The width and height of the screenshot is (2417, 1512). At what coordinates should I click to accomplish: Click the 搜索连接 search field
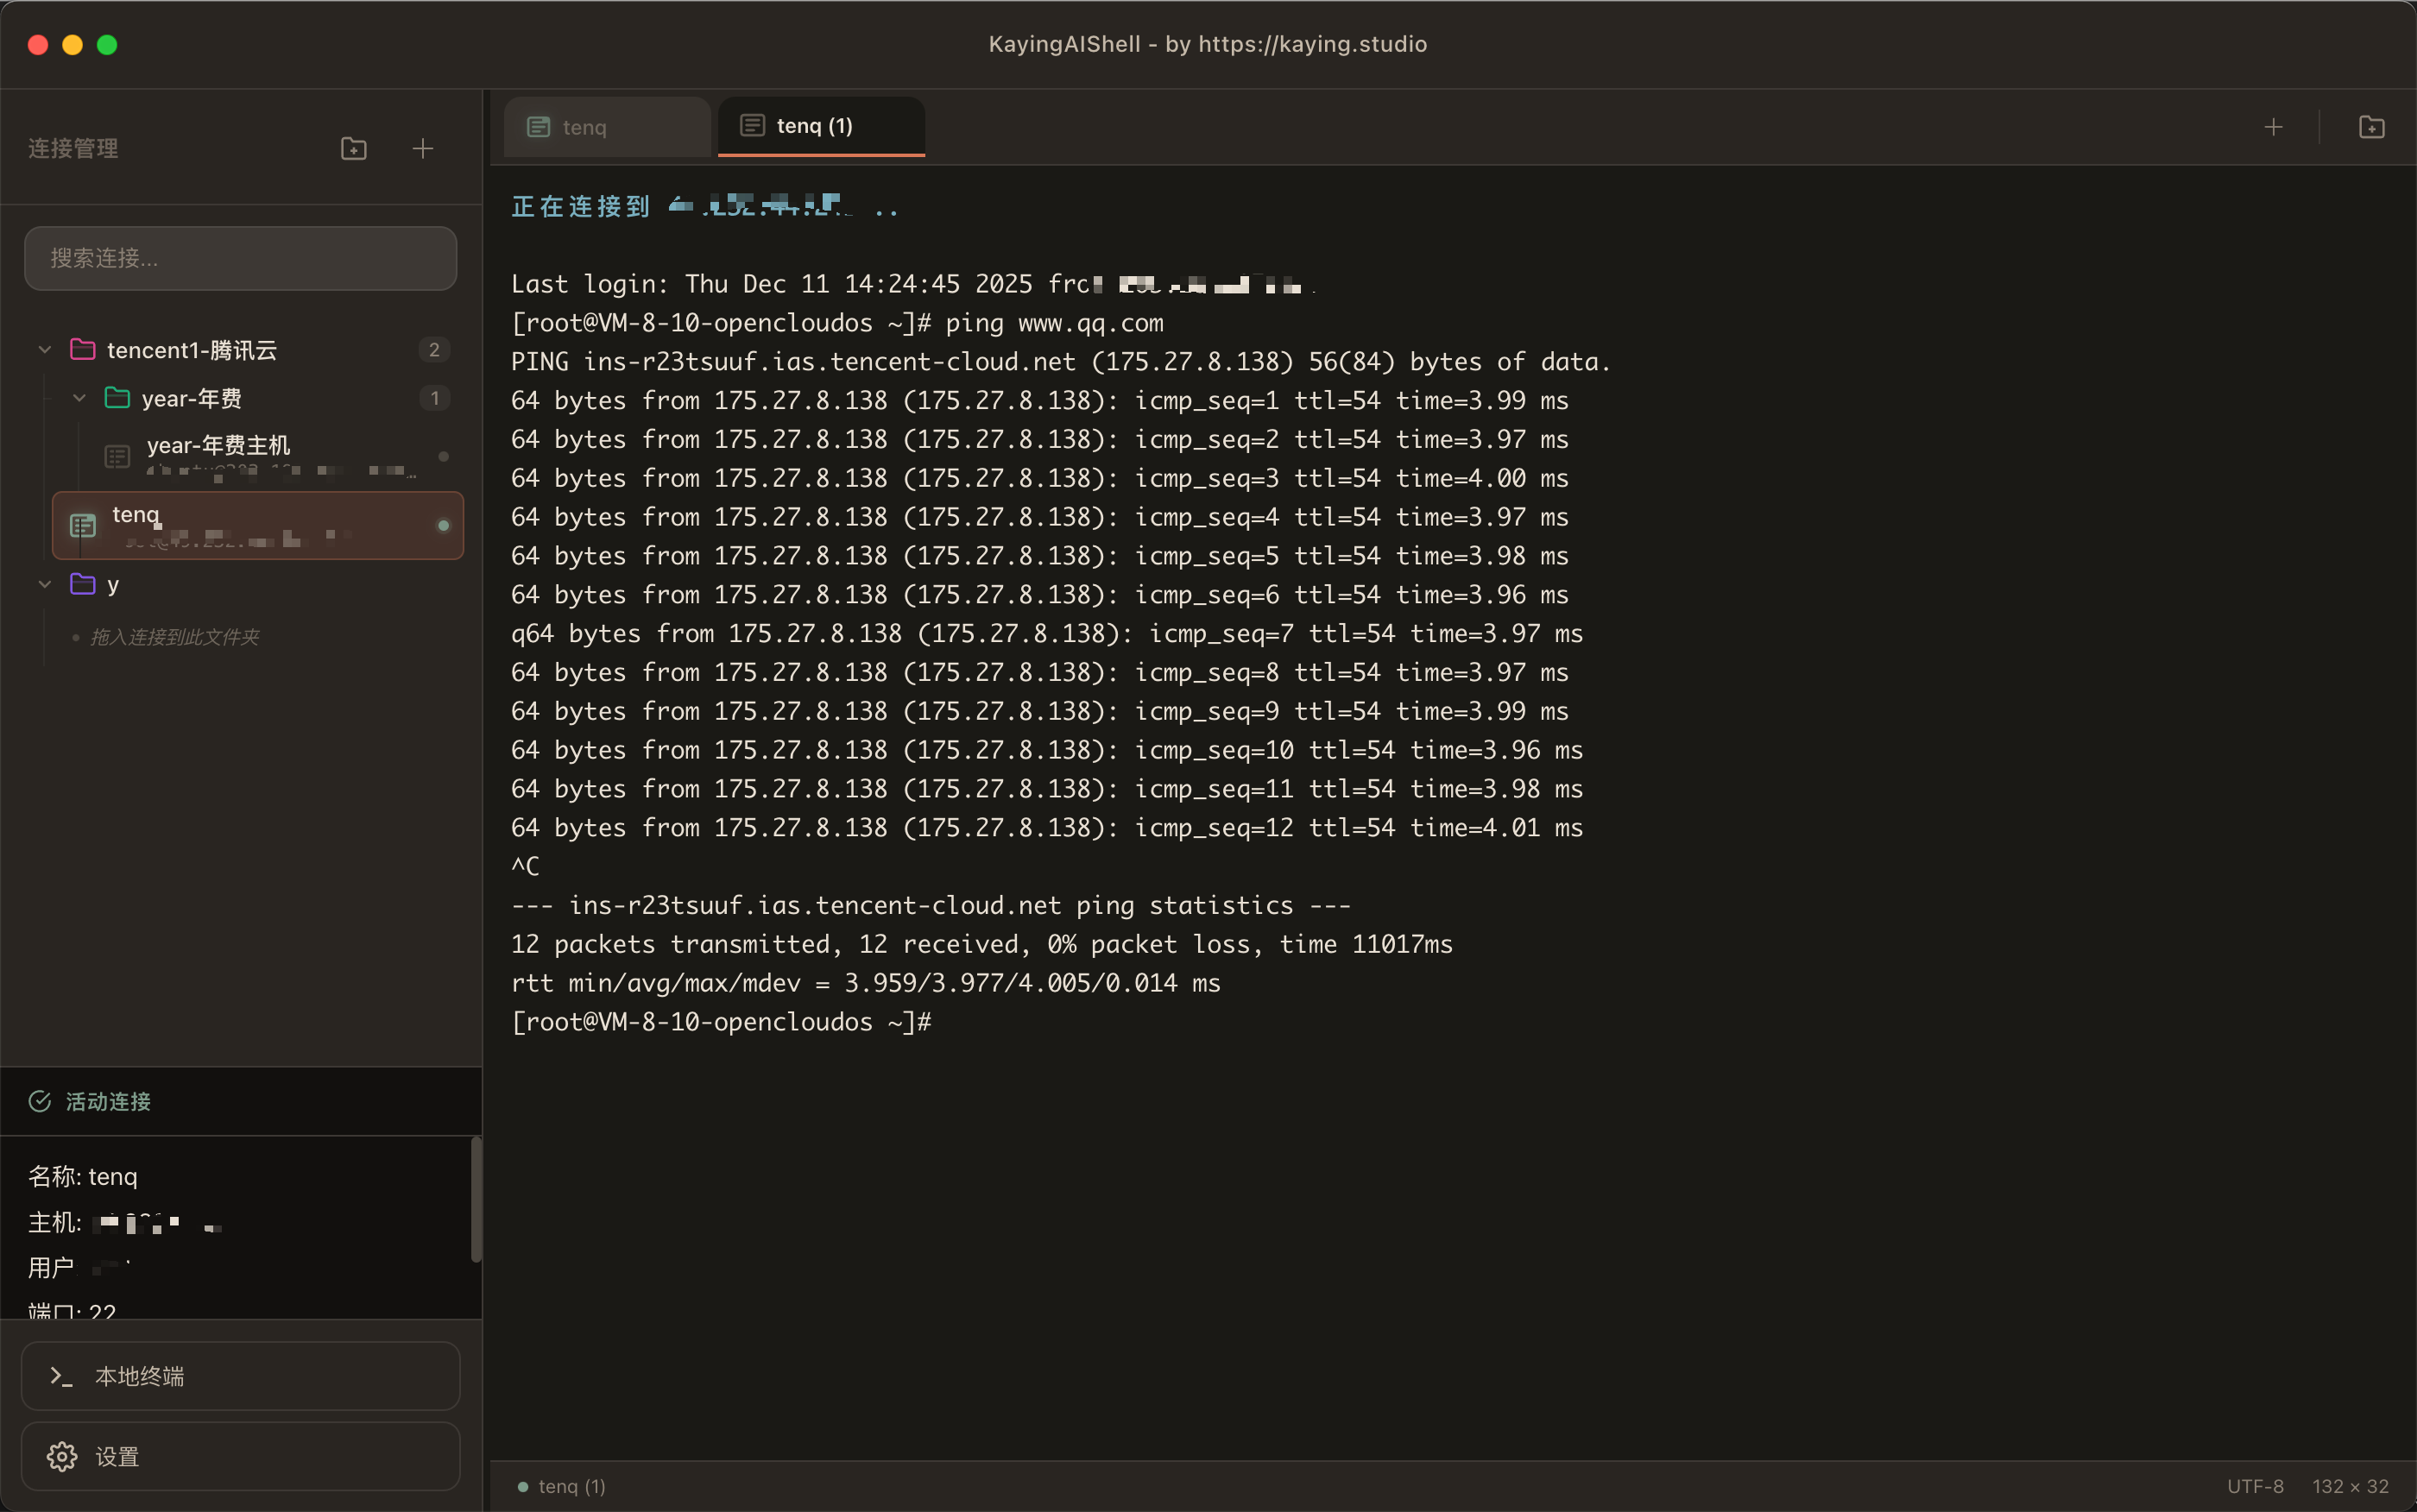(x=240, y=258)
